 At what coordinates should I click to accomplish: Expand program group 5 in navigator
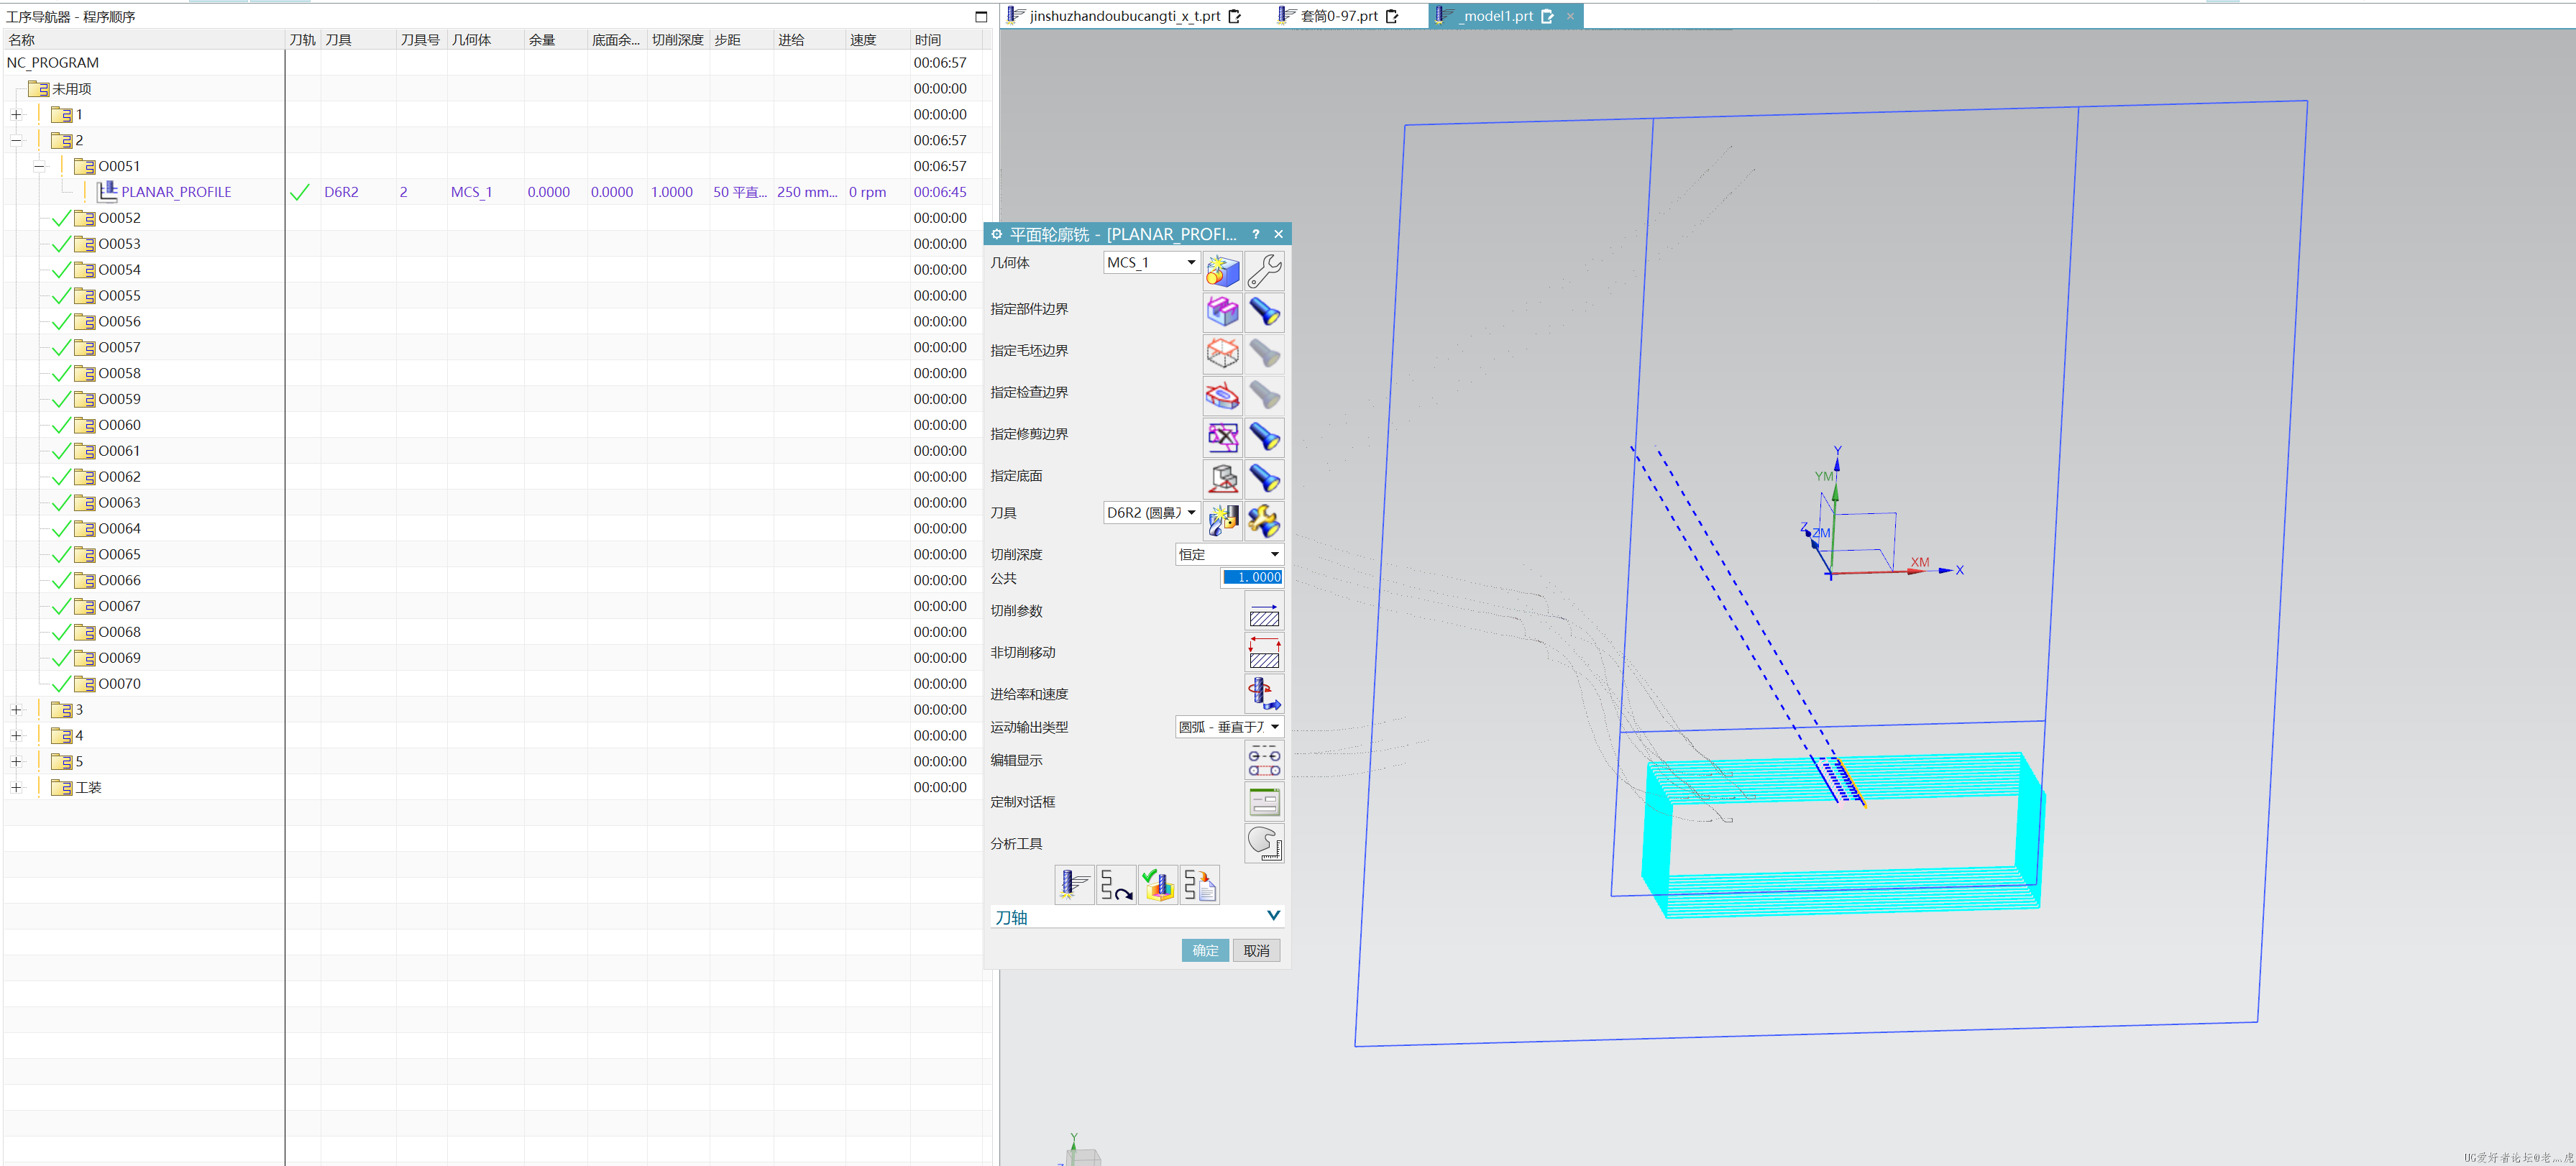click(16, 762)
